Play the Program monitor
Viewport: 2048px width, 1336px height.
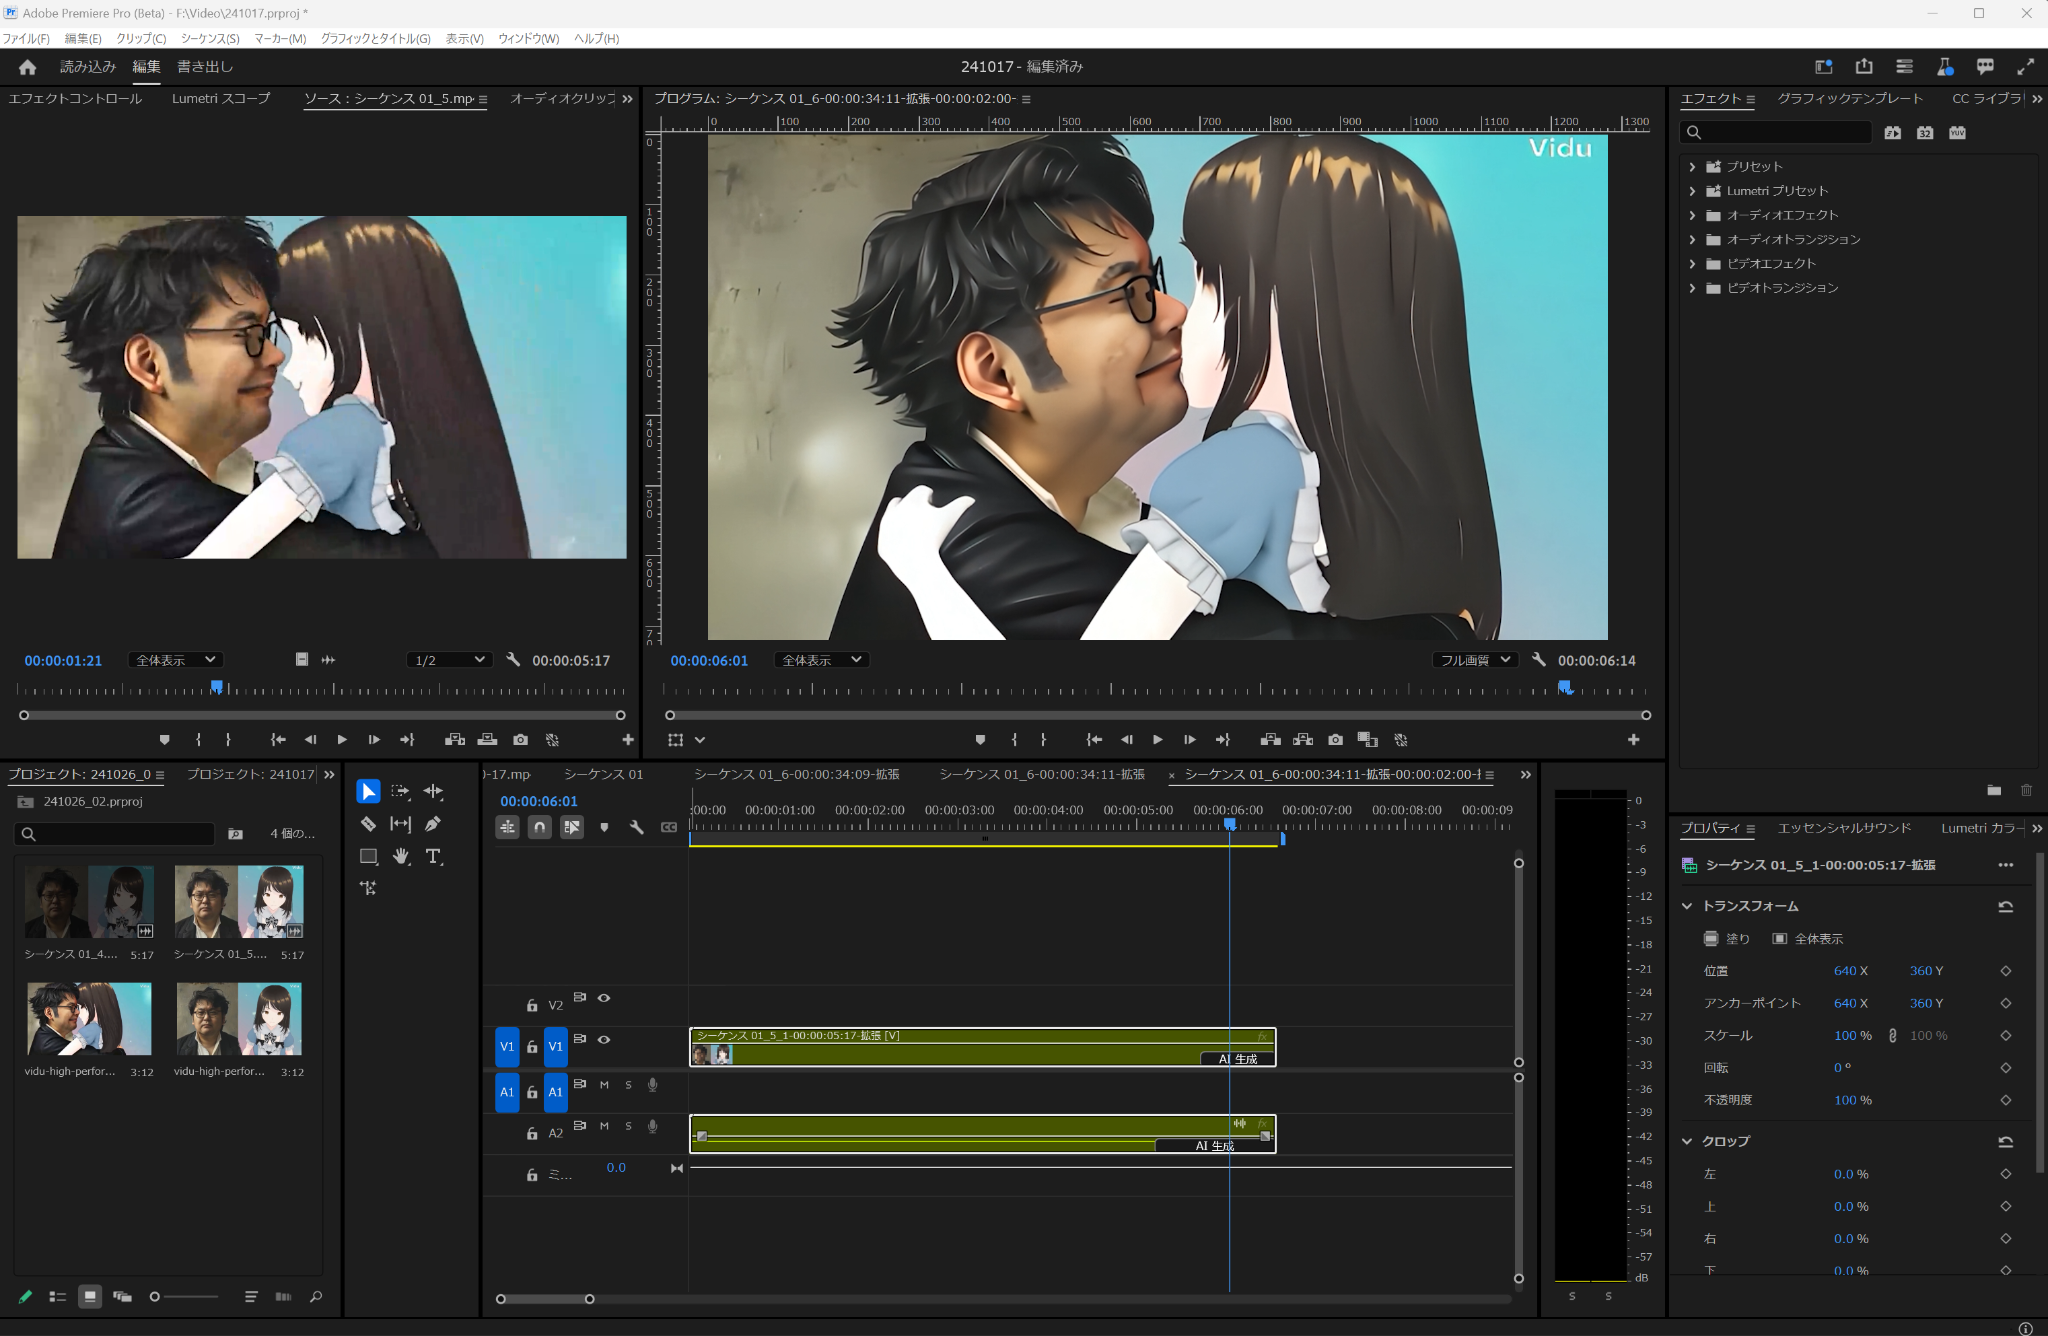pos(1157,740)
